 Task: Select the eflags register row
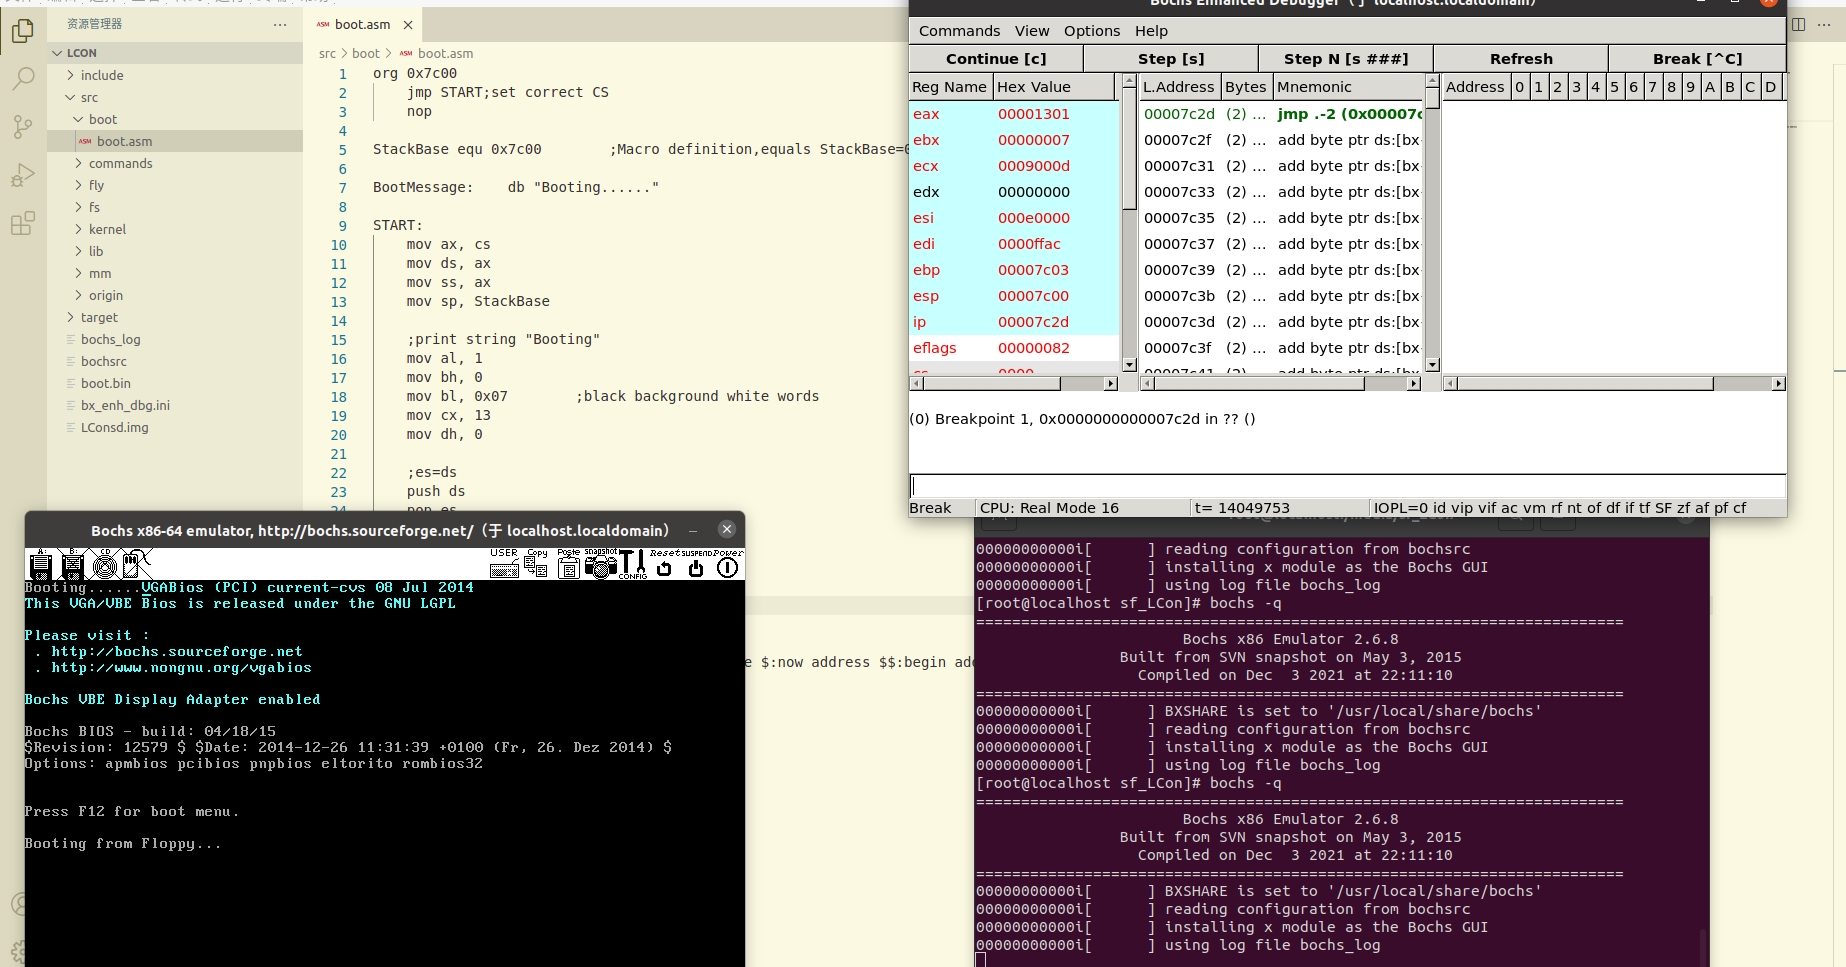pyautogui.click(x=1014, y=348)
